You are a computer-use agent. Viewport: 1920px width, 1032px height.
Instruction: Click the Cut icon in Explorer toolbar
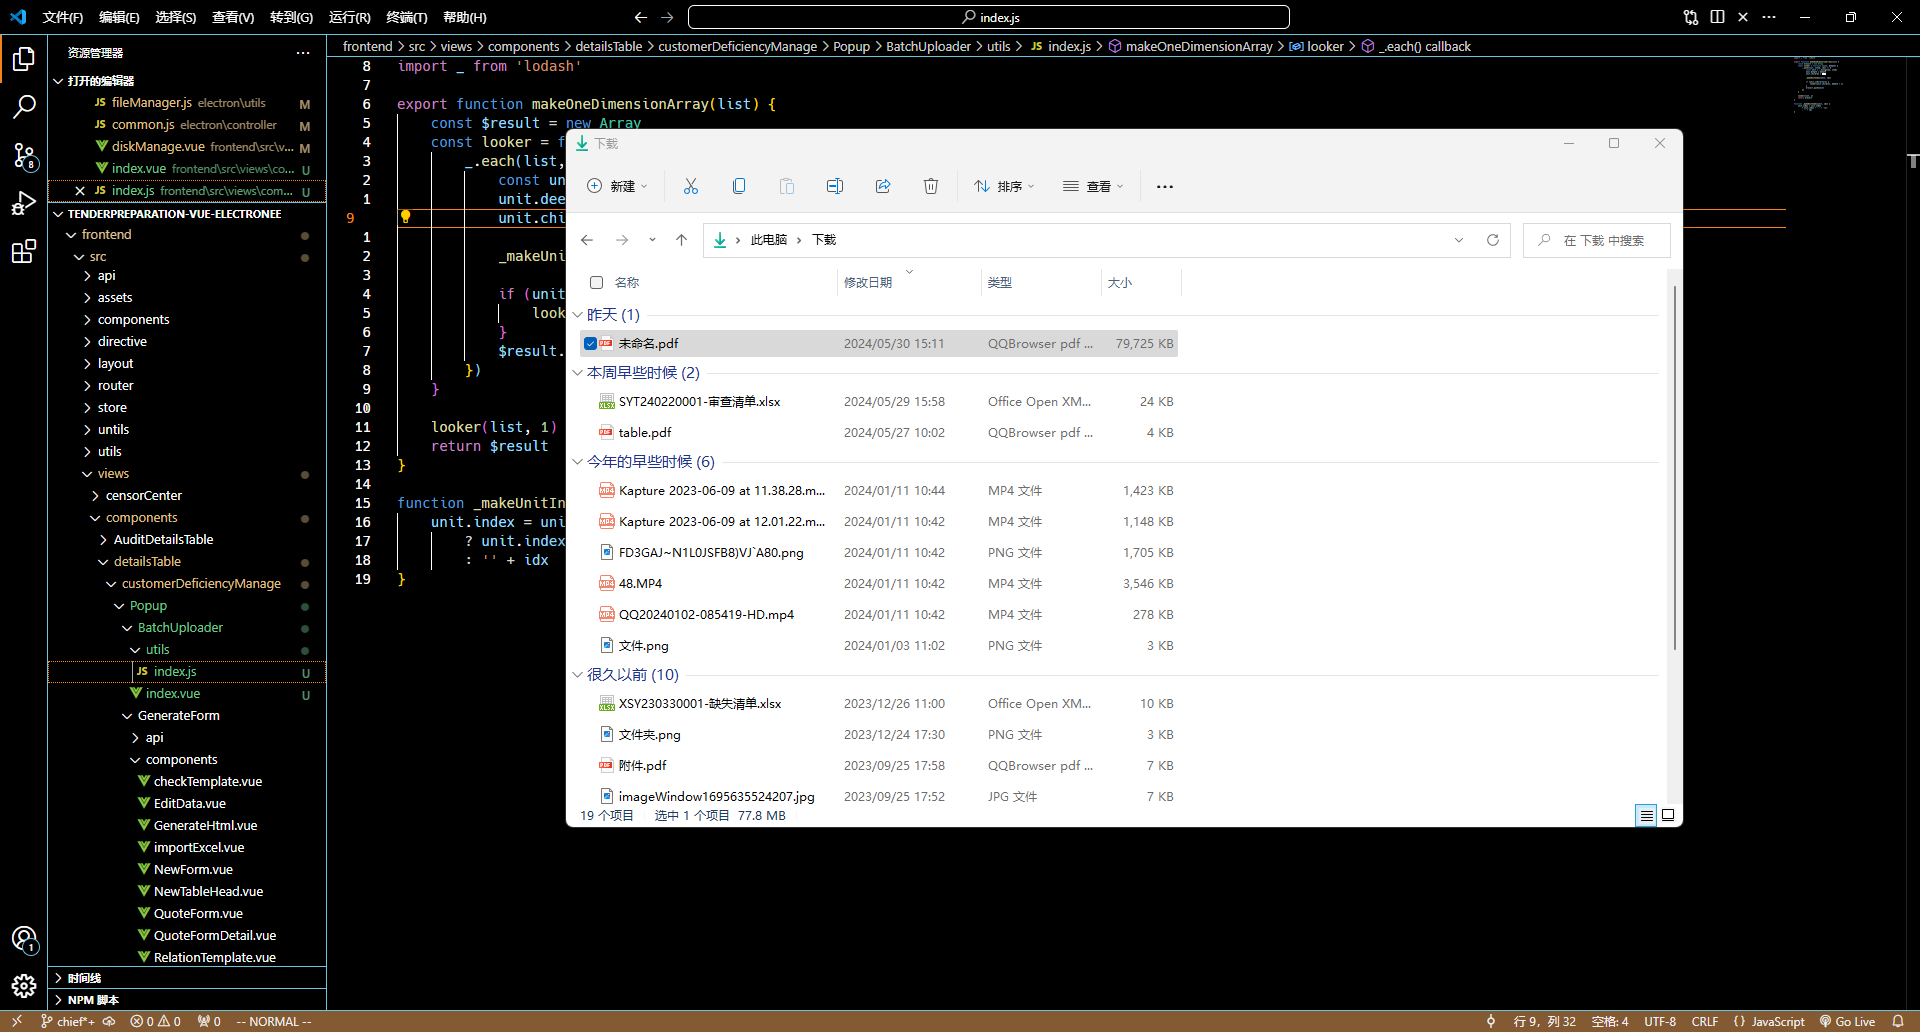click(691, 186)
